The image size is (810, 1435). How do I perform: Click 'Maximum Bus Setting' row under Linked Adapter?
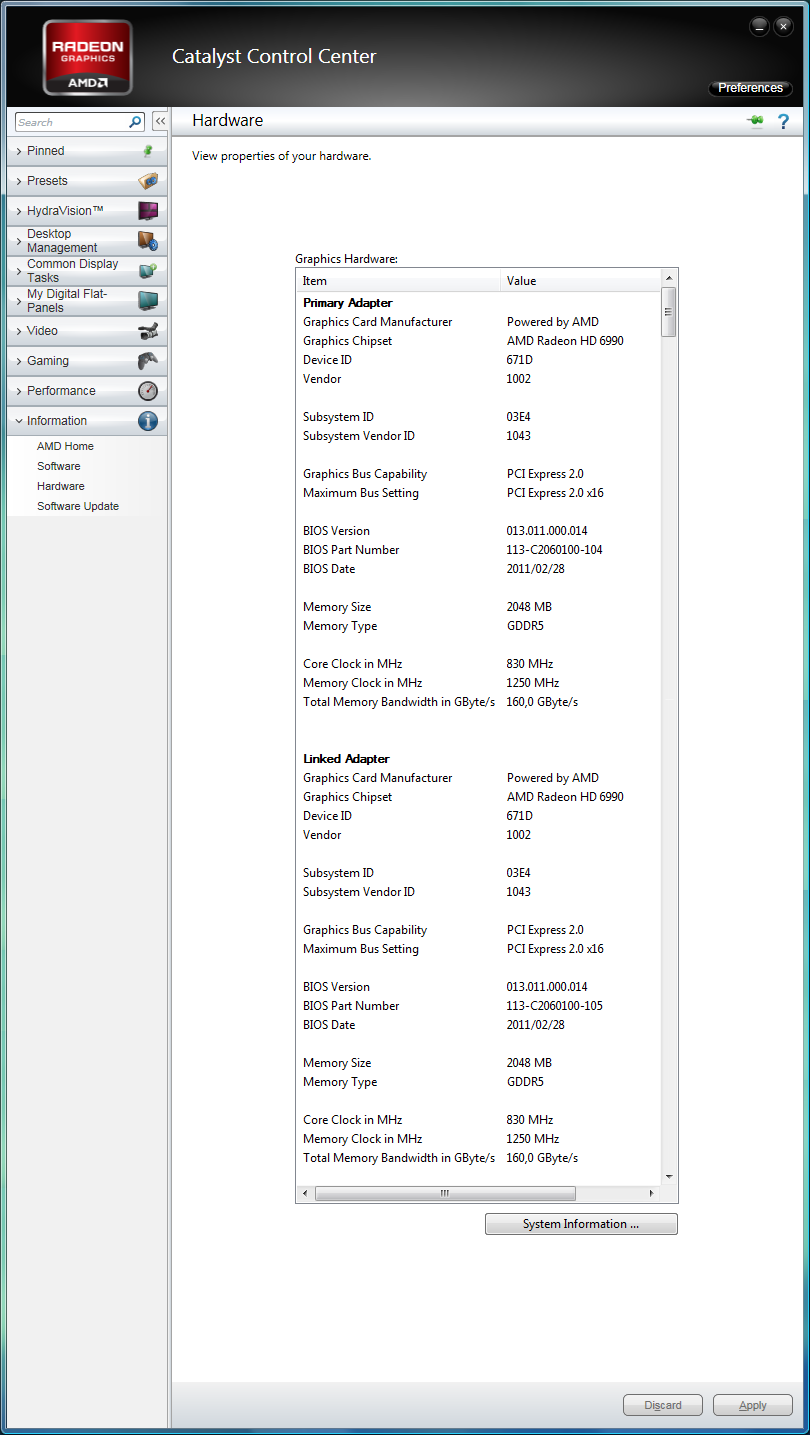(479, 949)
